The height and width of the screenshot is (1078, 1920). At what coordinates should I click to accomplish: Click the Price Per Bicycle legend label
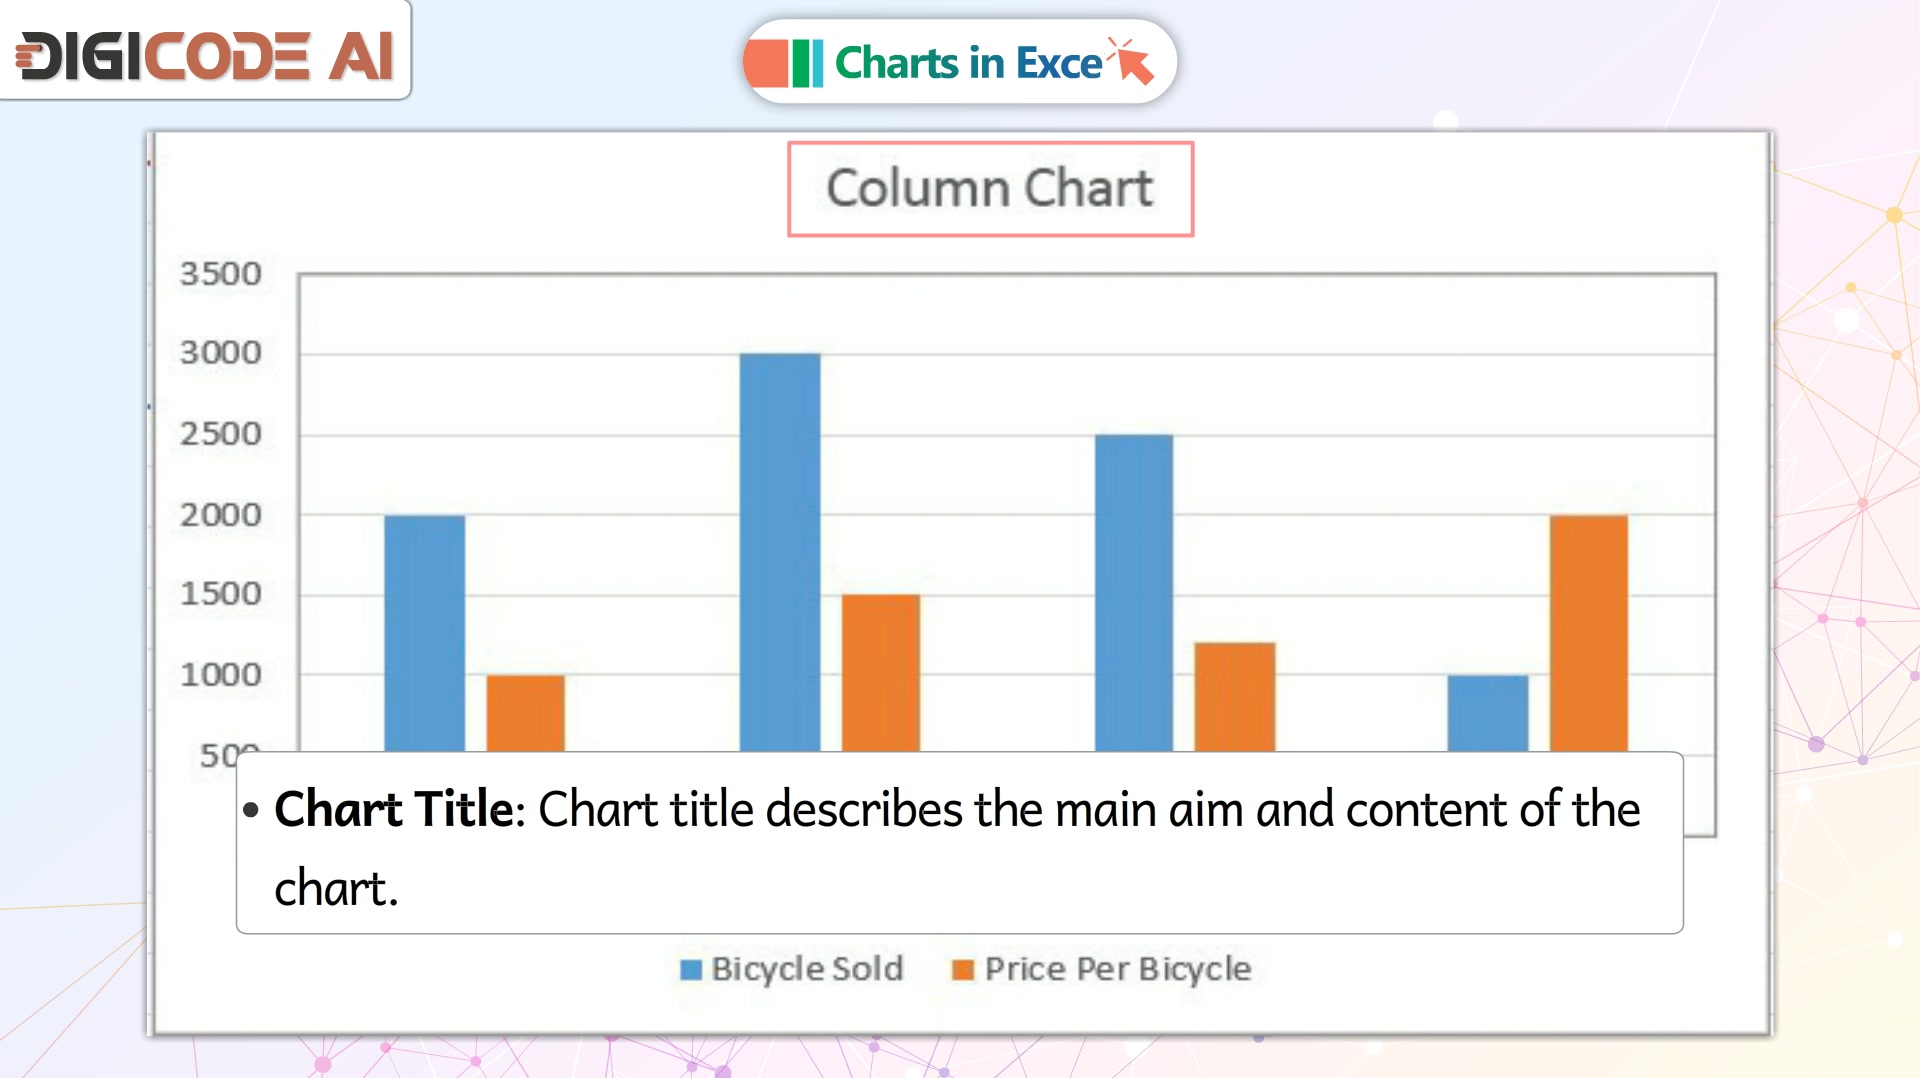click(x=1118, y=969)
